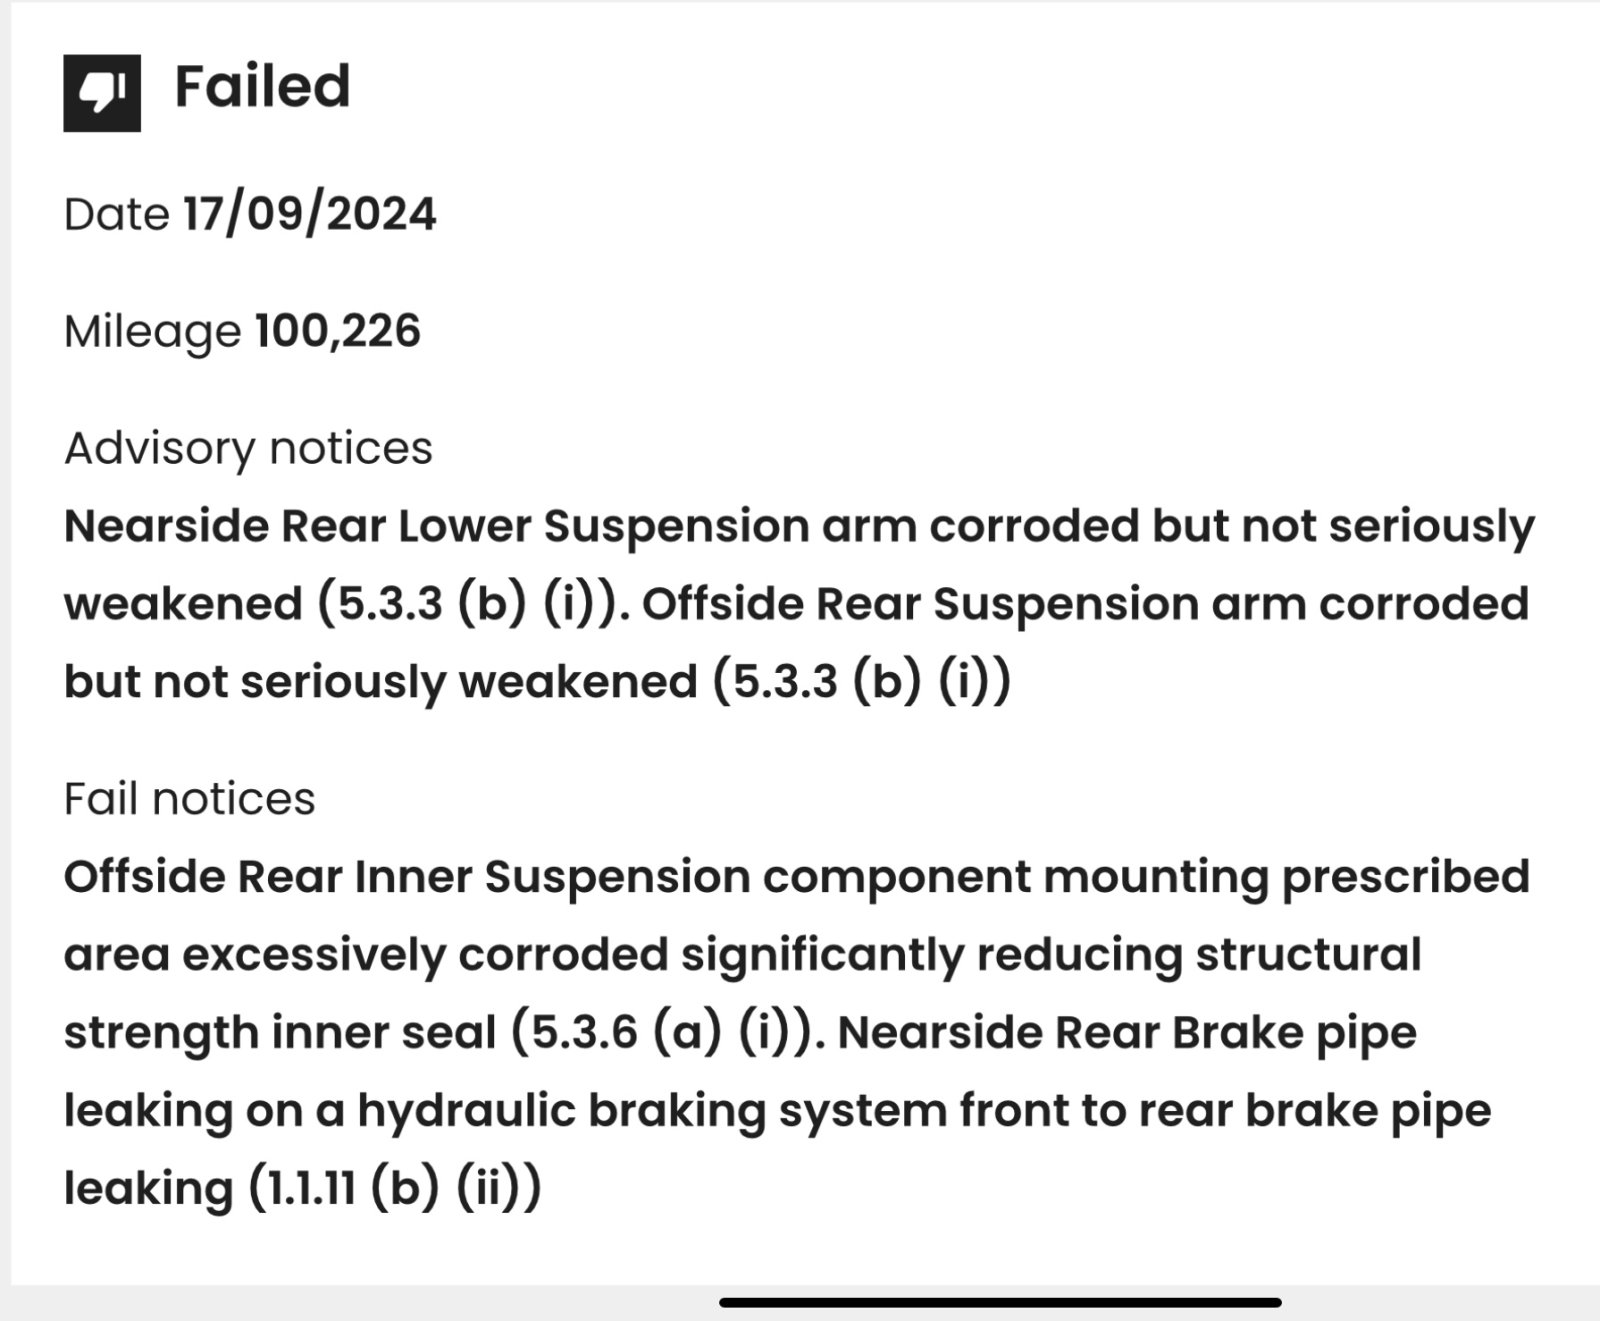Tap the home indicator bar at bottom
Viewport: 1600px width, 1321px height.
[x=1000, y=1303]
